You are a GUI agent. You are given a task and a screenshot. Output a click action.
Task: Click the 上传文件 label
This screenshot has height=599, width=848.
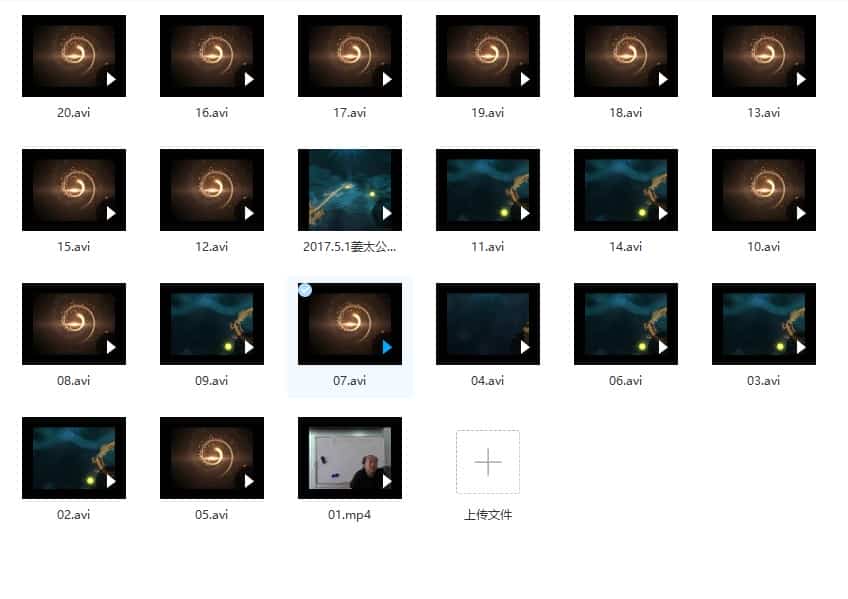tap(487, 515)
